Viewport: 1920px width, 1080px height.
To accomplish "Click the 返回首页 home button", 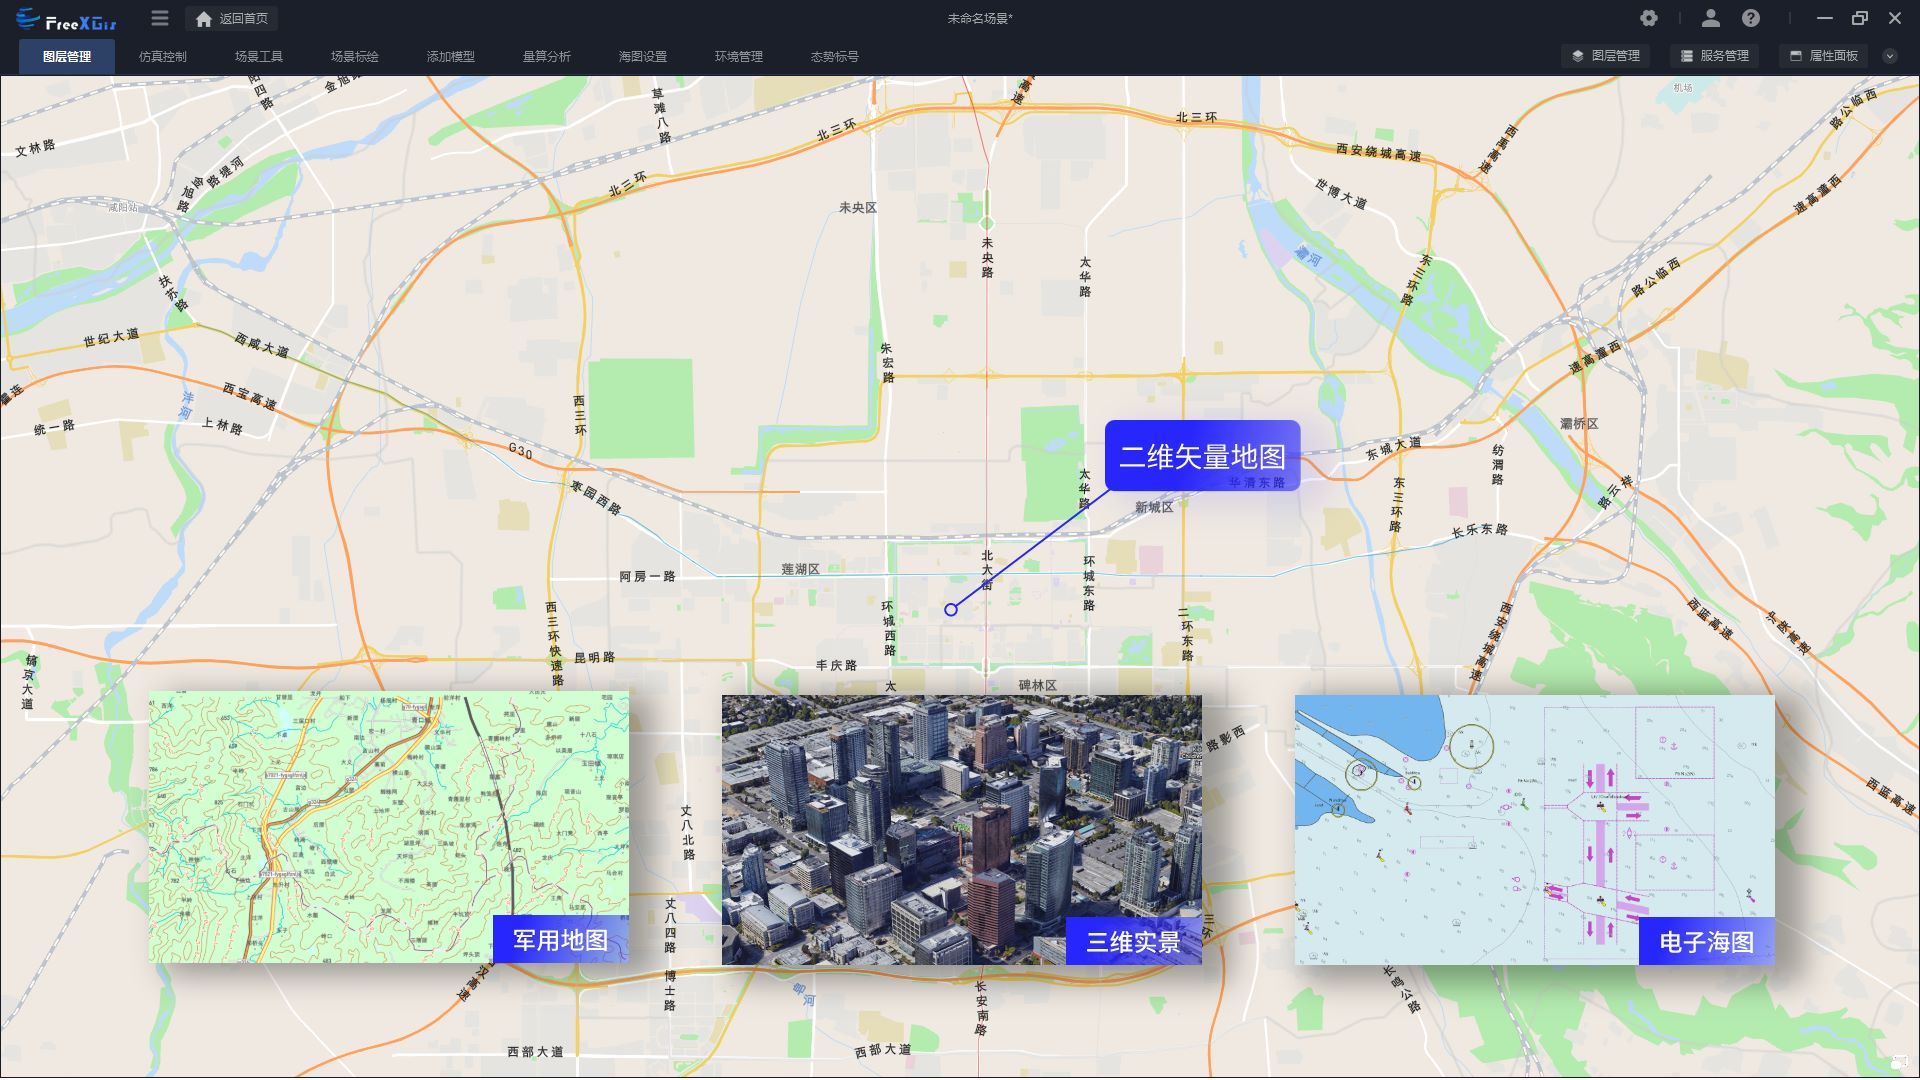I will [x=232, y=18].
